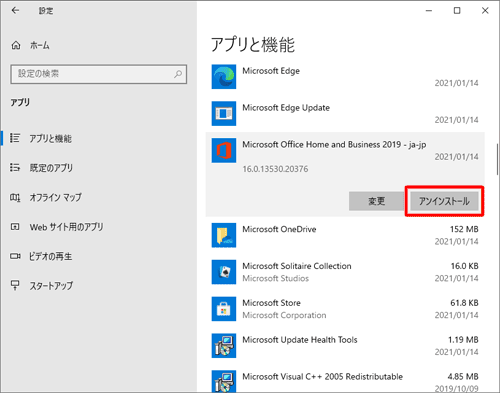This screenshot has width=500, height=393.
Task: Maximize the 設定 window
Action: point(457,11)
